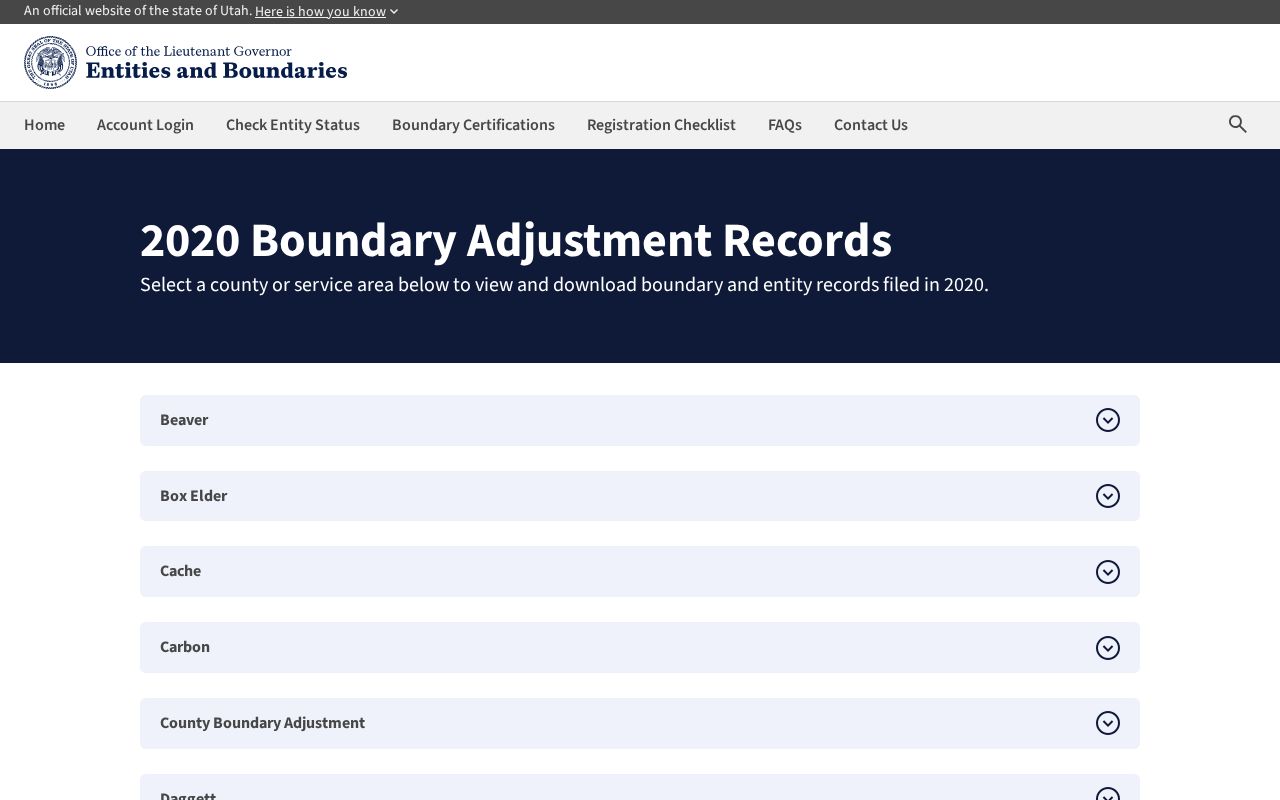
Task: Open the FAQs page
Action: 785,125
